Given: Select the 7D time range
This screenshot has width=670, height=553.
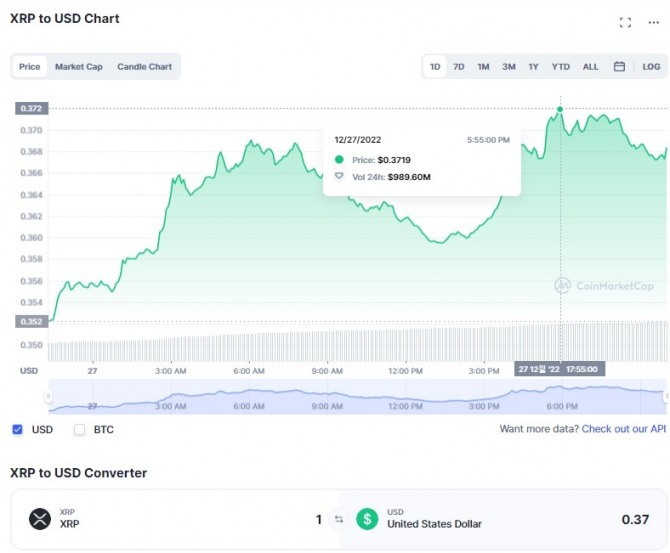Looking at the screenshot, I should (x=458, y=67).
